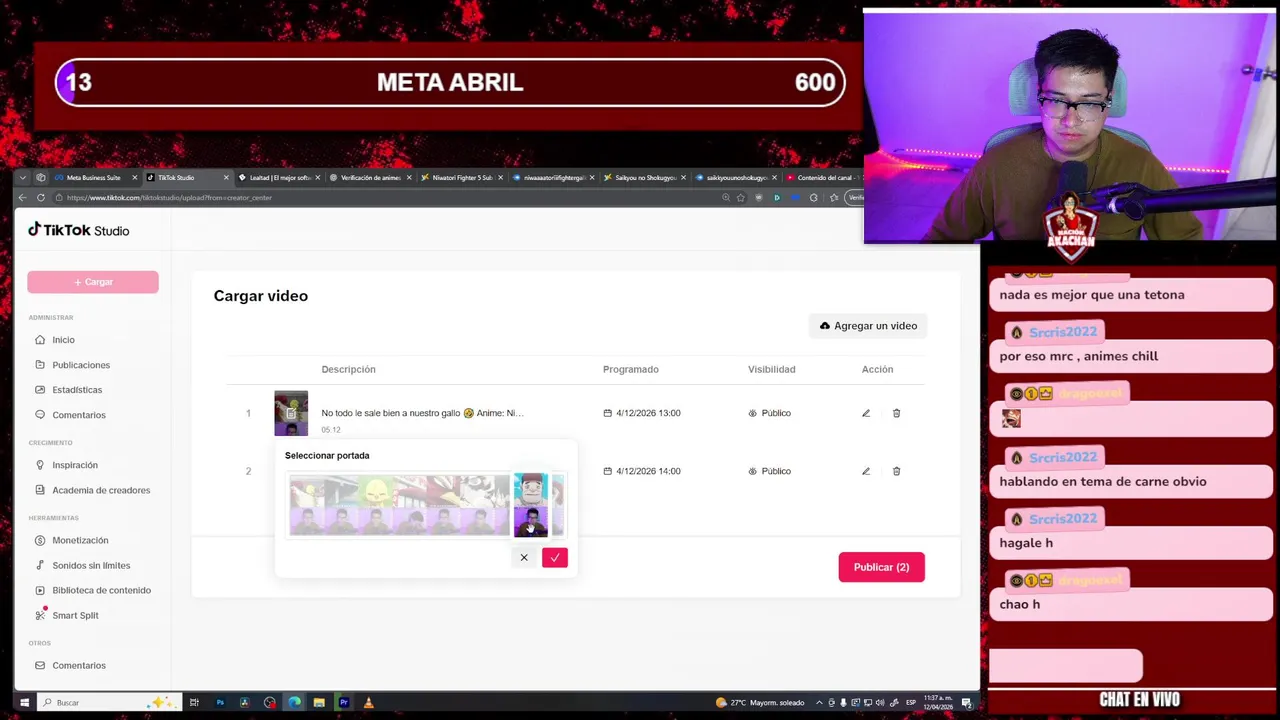This screenshot has width=1280, height=720.
Task: Bookmark page with star icon
Action: (x=740, y=198)
